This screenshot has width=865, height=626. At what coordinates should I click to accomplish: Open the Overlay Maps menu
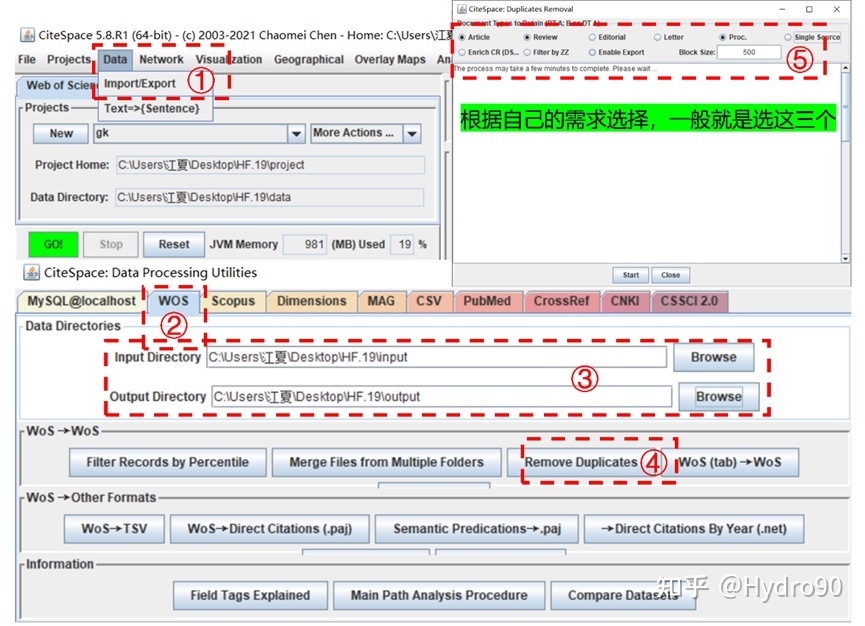pyautogui.click(x=390, y=60)
